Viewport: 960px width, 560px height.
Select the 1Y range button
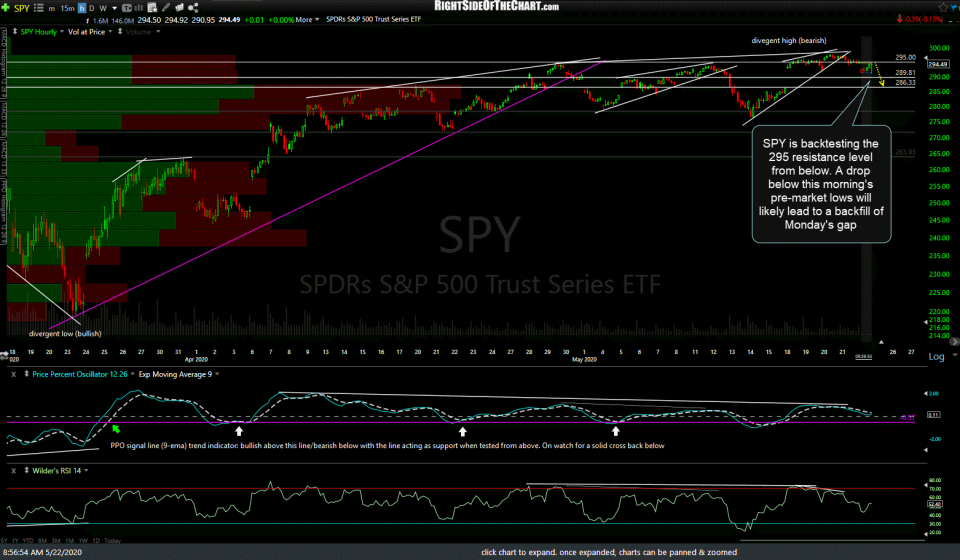coord(15,540)
